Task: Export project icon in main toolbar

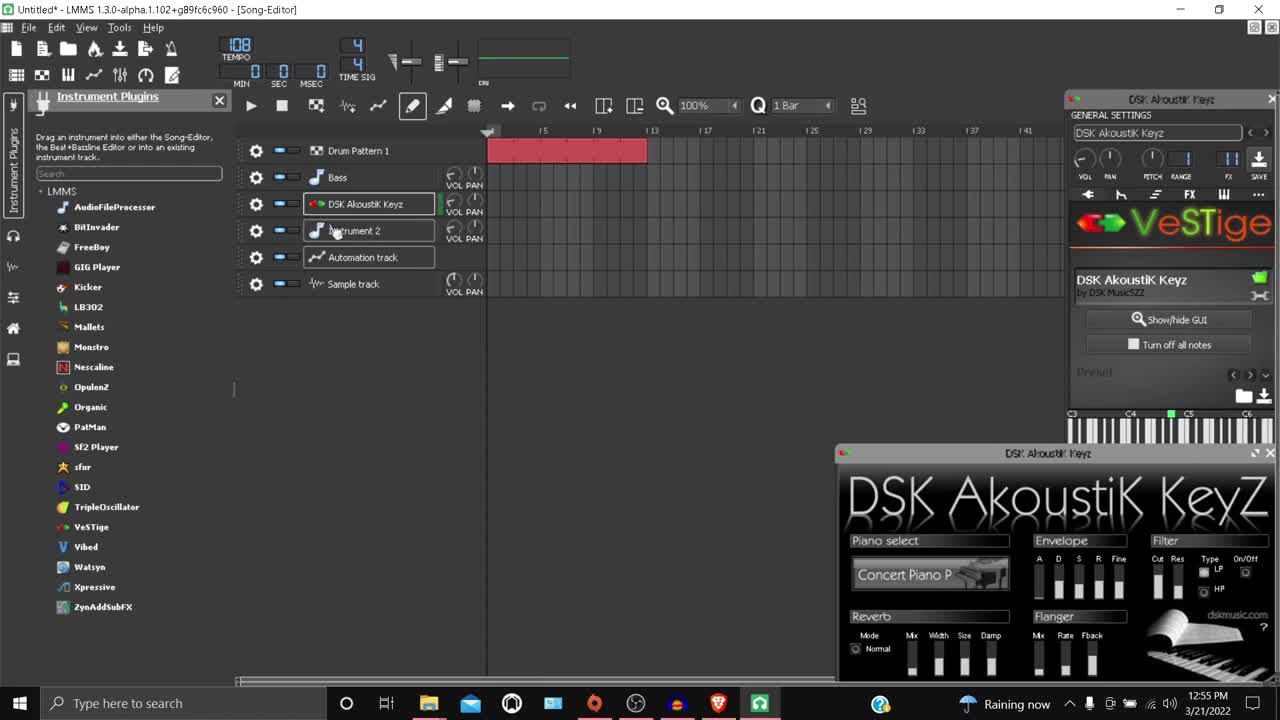Action: [145, 49]
